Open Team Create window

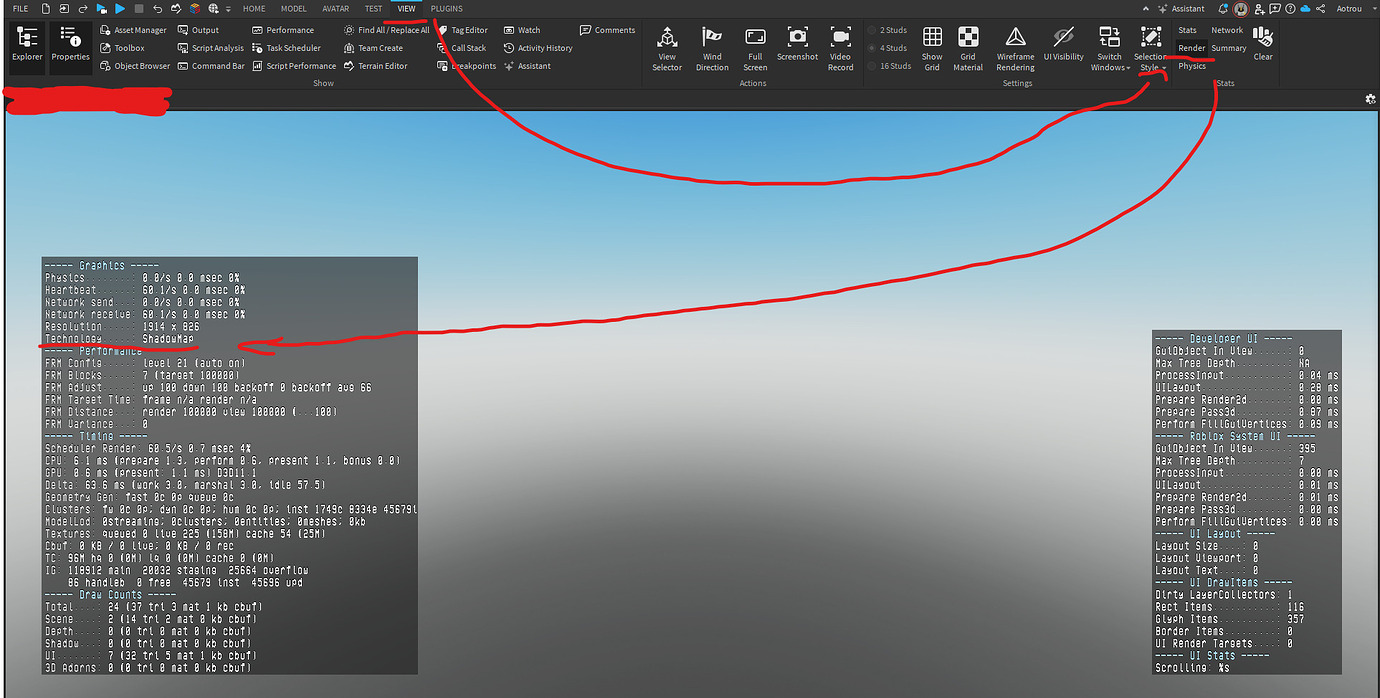pyautogui.click(x=373, y=48)
